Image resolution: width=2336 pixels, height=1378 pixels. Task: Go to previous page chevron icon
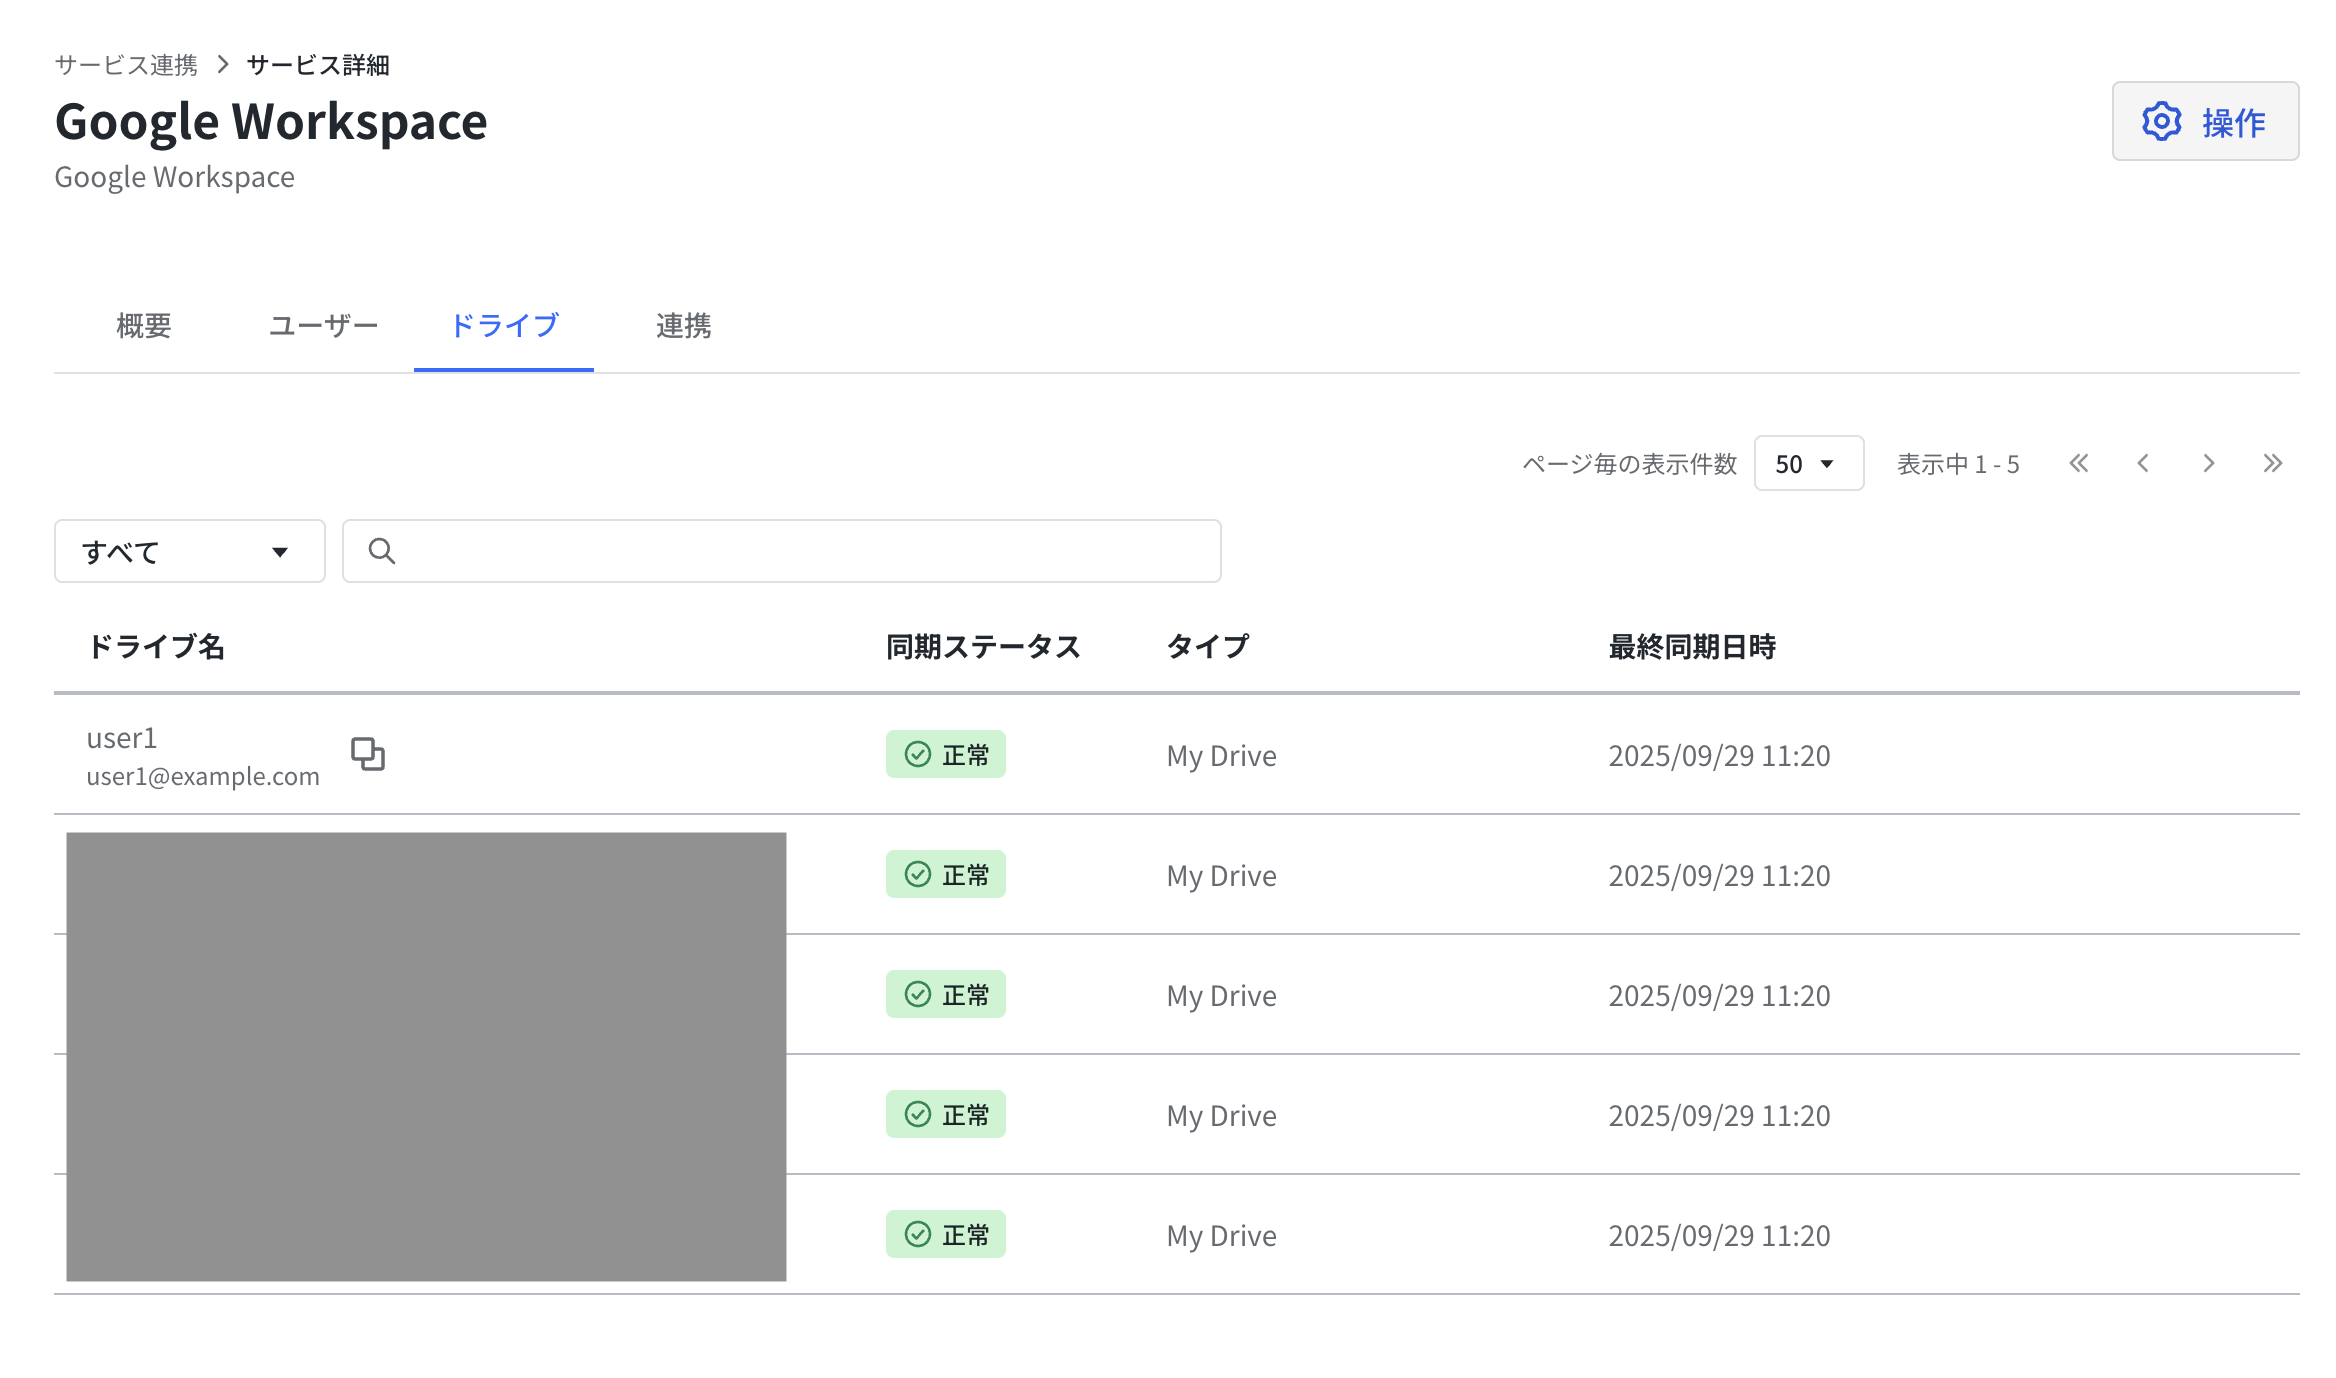point(2143,463)
